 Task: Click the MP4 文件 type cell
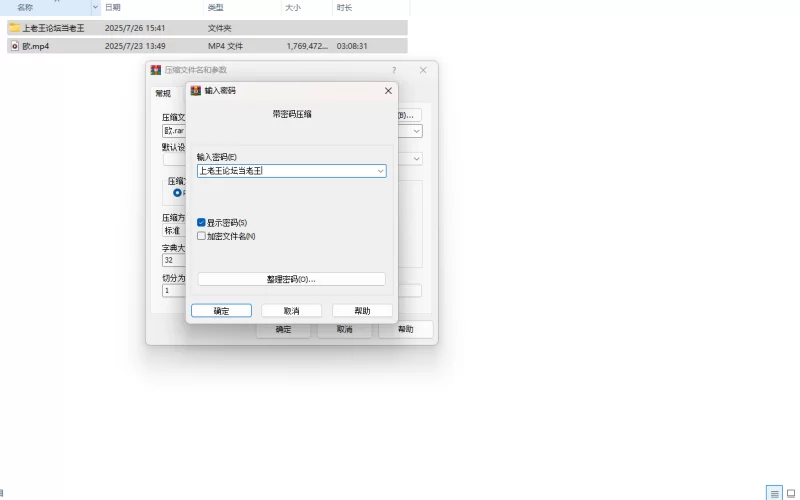click(x=225, y=46)
